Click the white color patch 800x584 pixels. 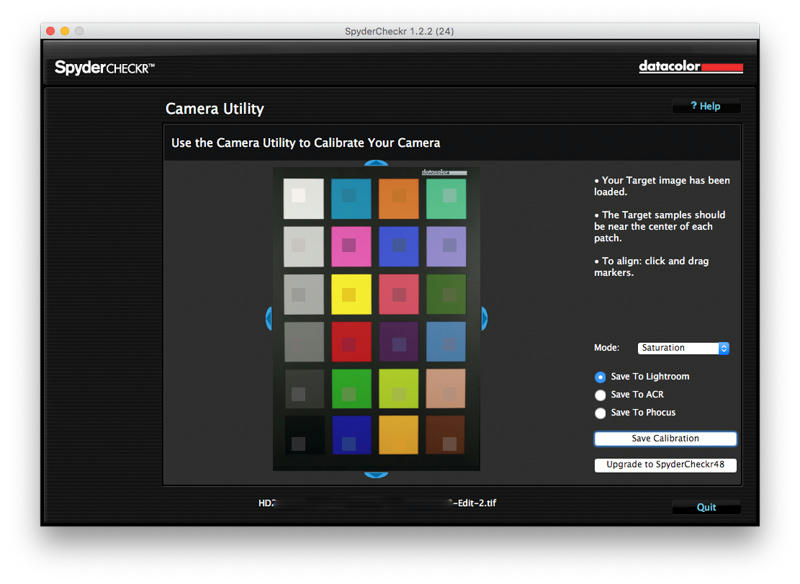point(304,198)
